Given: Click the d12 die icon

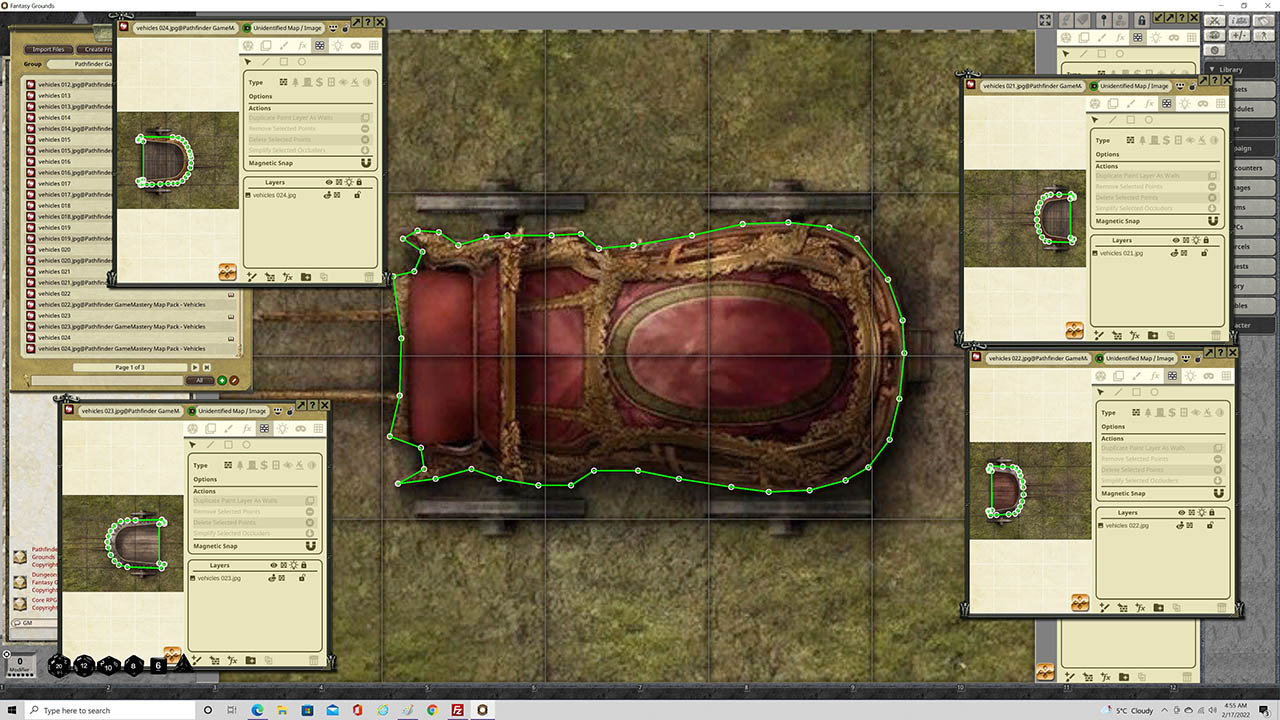Looking at the screenshot, I should [85, 665].
